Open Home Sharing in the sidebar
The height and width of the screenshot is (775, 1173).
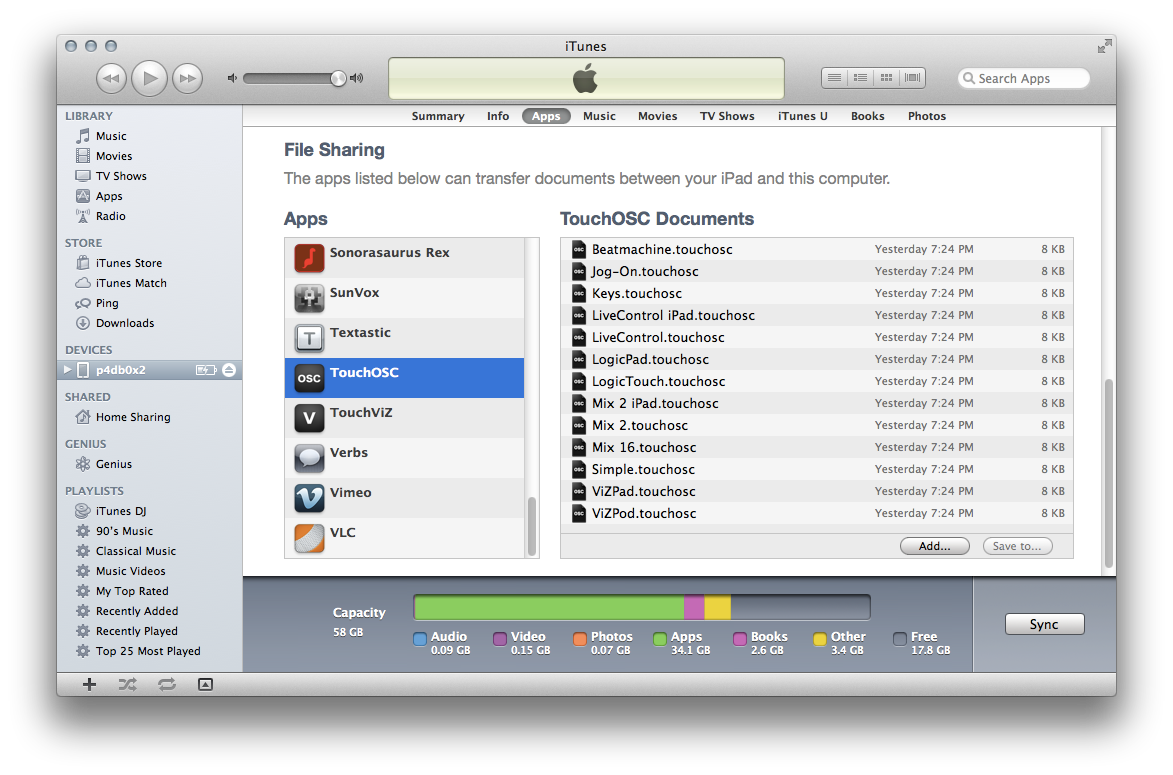click(150, 417)
